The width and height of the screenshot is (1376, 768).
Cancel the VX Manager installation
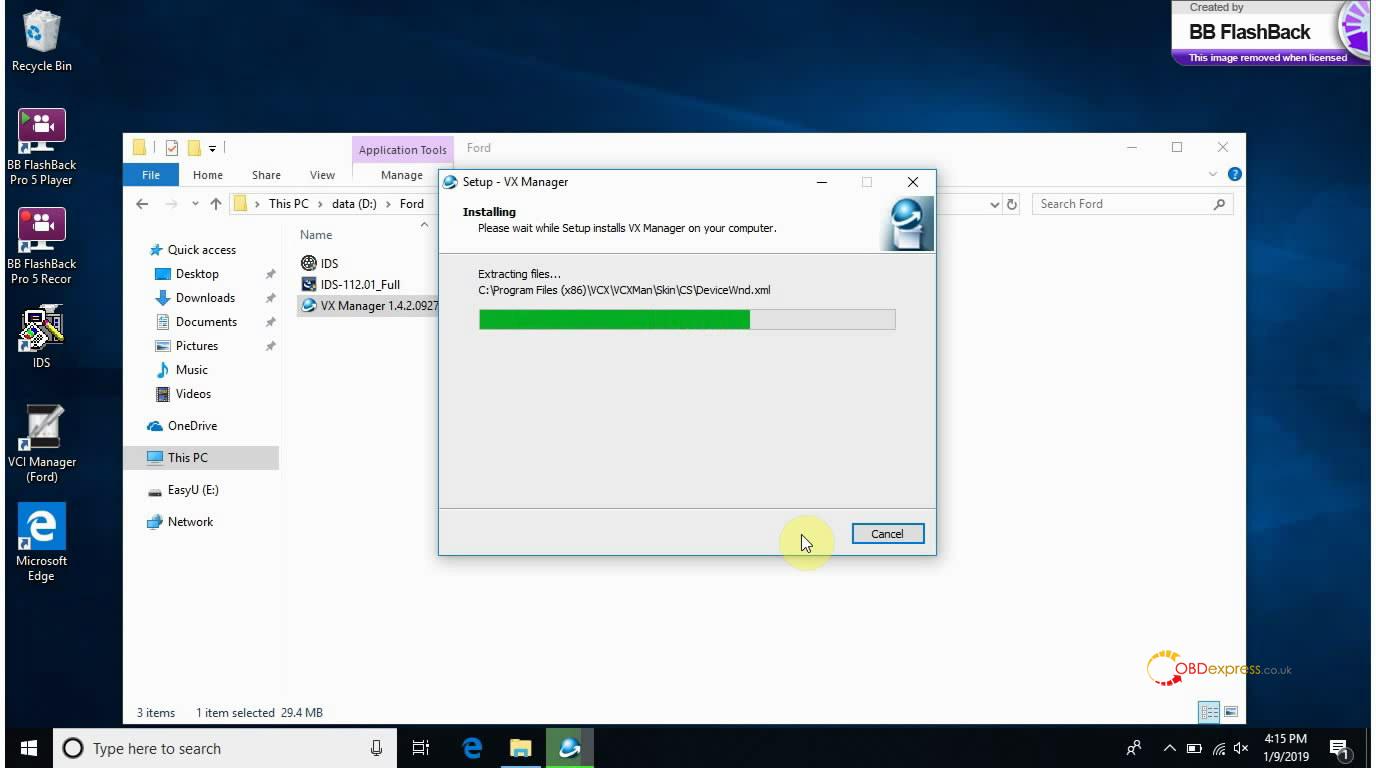(x=887, y=534)
